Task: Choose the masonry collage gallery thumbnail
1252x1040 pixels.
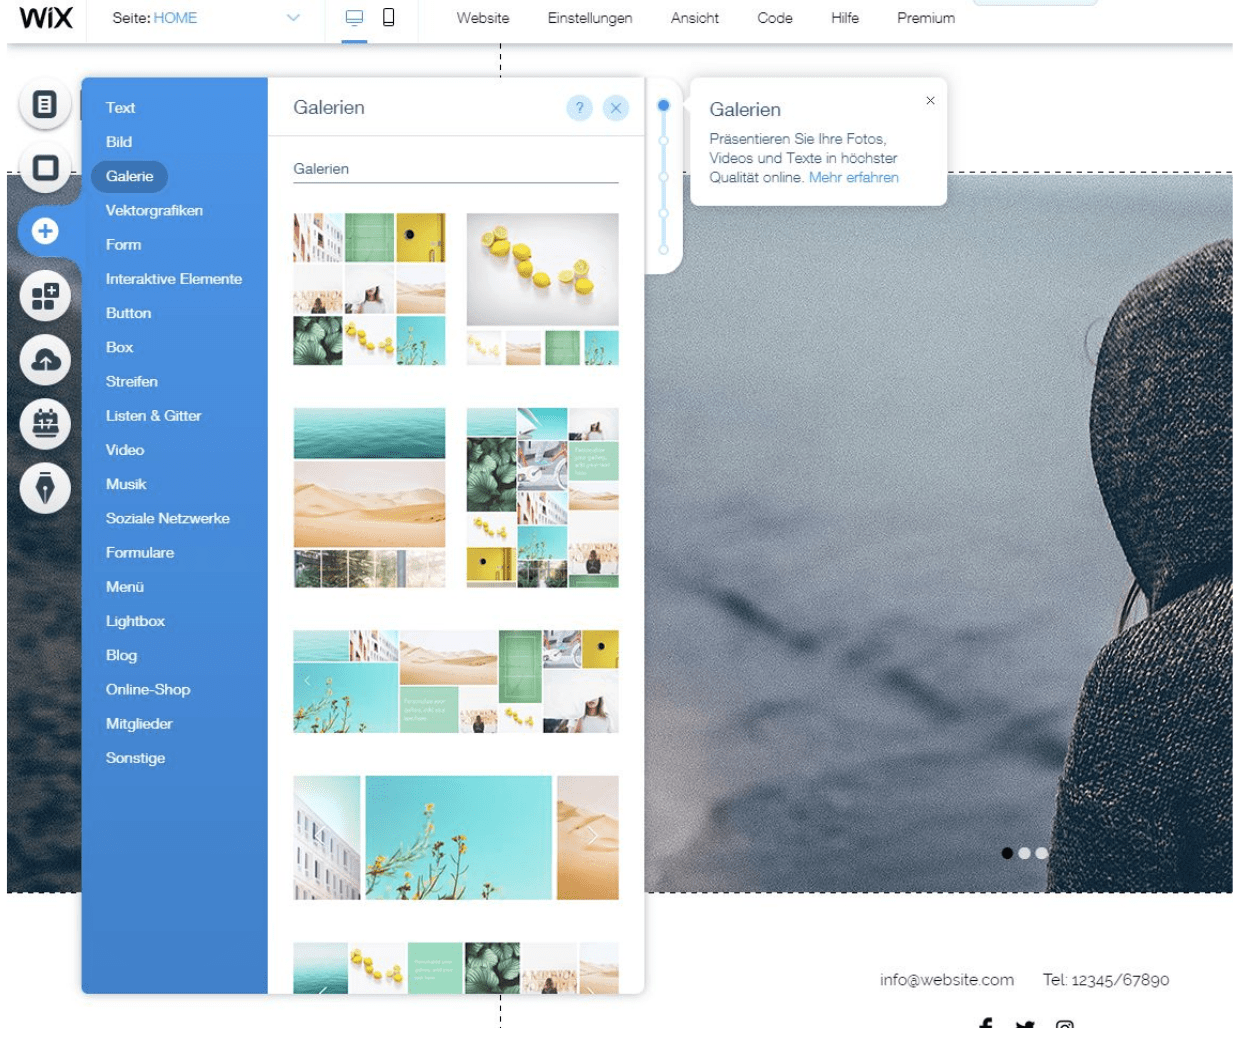Action: point(542,497)
